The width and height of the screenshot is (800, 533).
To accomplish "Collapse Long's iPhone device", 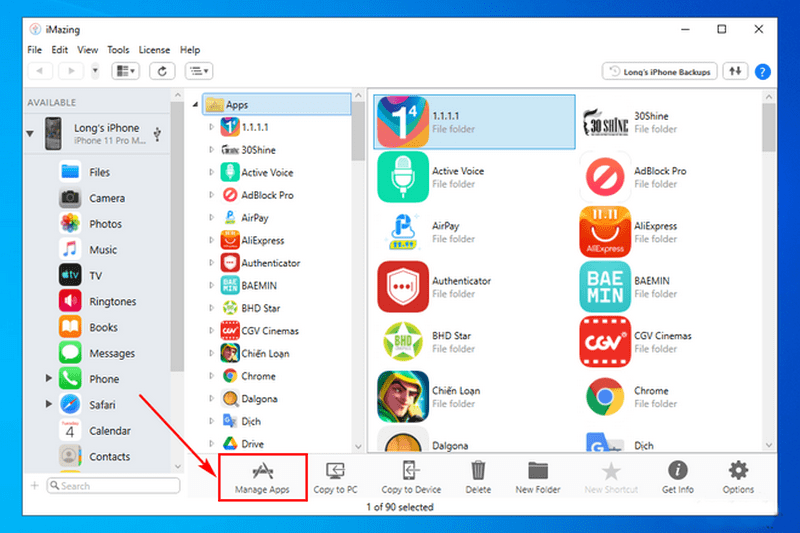I will coord(30,134).
